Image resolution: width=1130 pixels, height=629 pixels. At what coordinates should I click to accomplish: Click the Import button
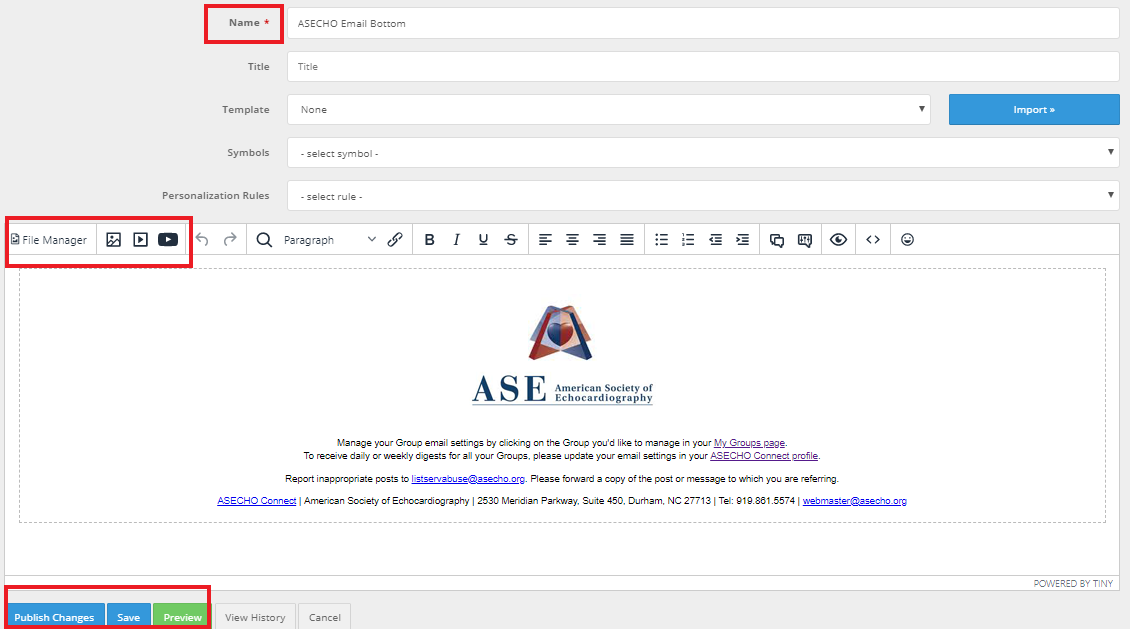pos(1033,110)
